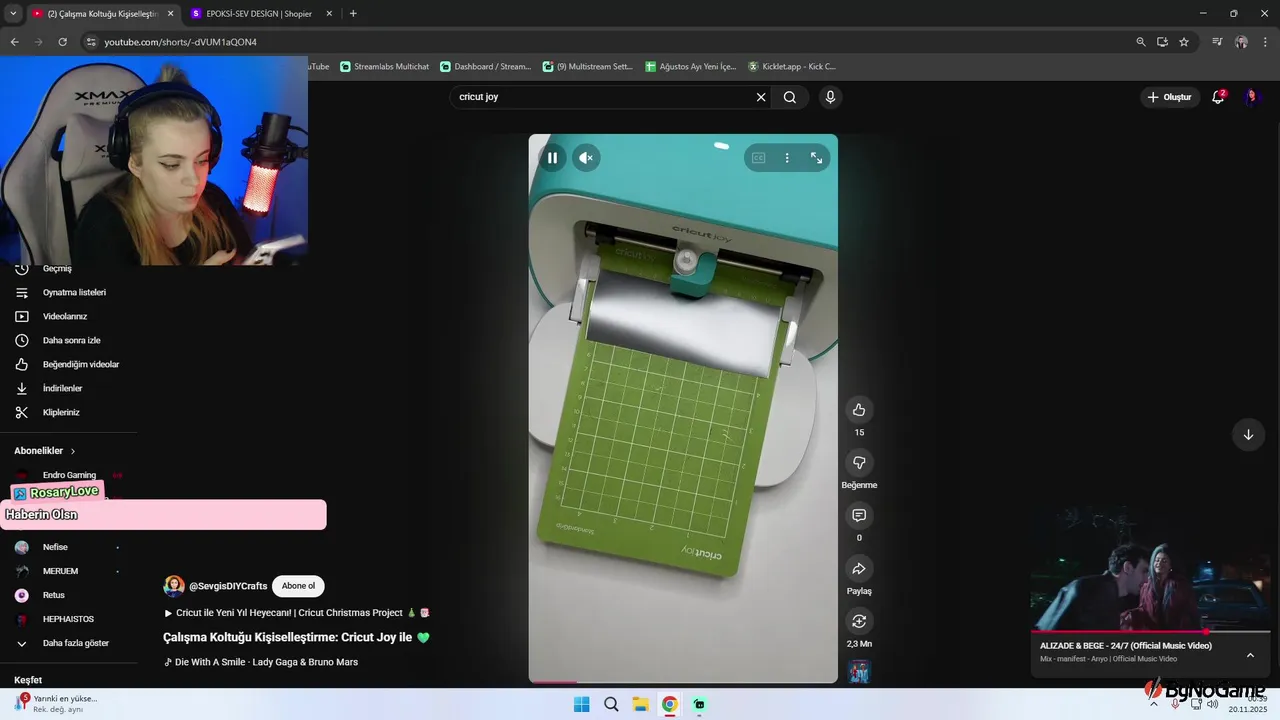1280x720 pixels.
Task: Go to next Short with down arrow
Action: pyautogui.click(x=1248, y=435)
